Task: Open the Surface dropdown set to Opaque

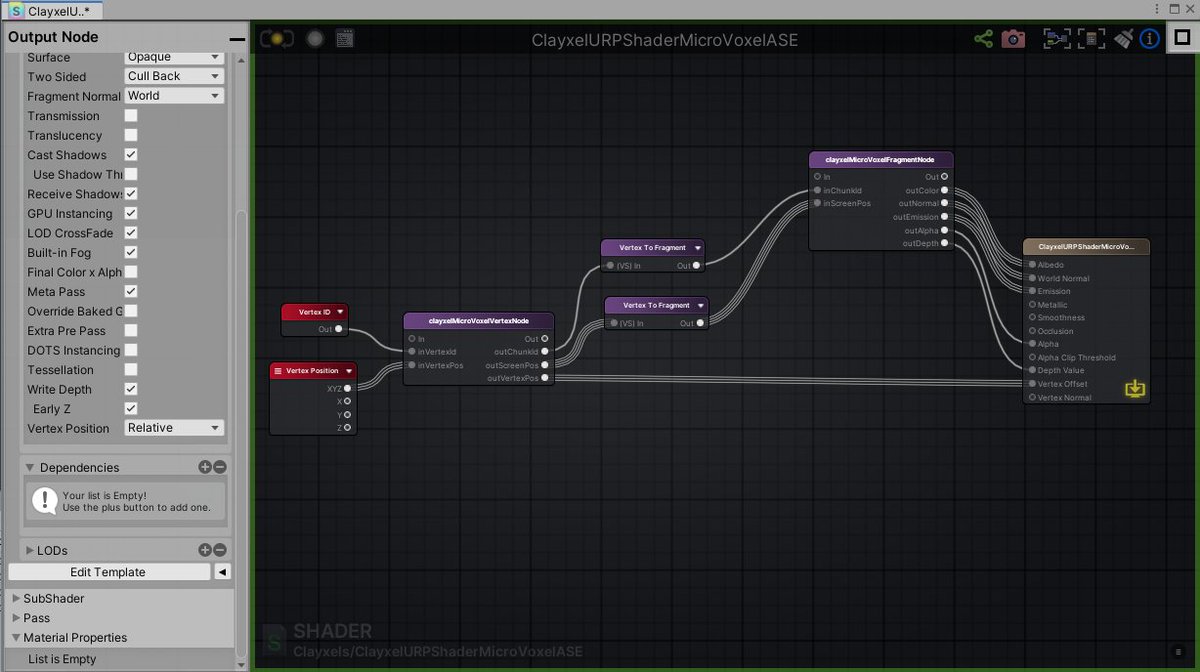Action: pos(173,56)
